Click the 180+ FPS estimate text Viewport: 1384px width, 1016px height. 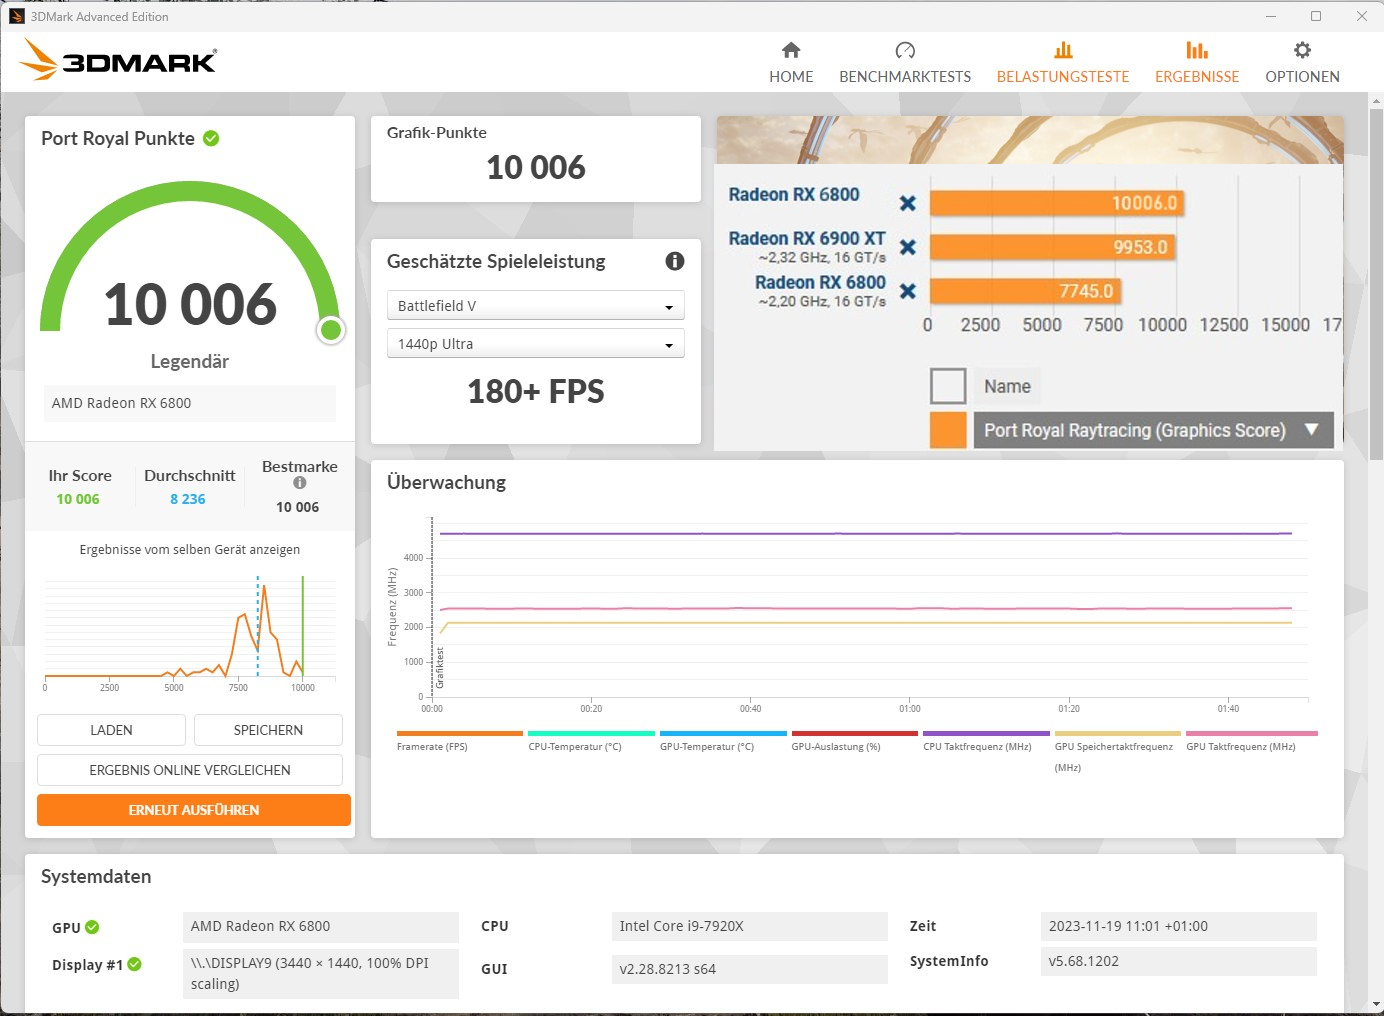point(536,391)
